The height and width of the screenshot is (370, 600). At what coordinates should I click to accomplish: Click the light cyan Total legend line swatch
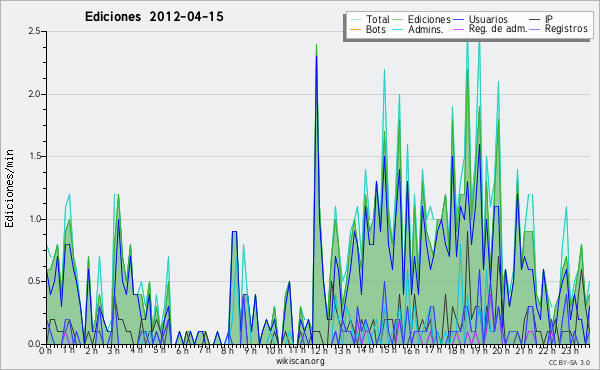pos(355,20)
